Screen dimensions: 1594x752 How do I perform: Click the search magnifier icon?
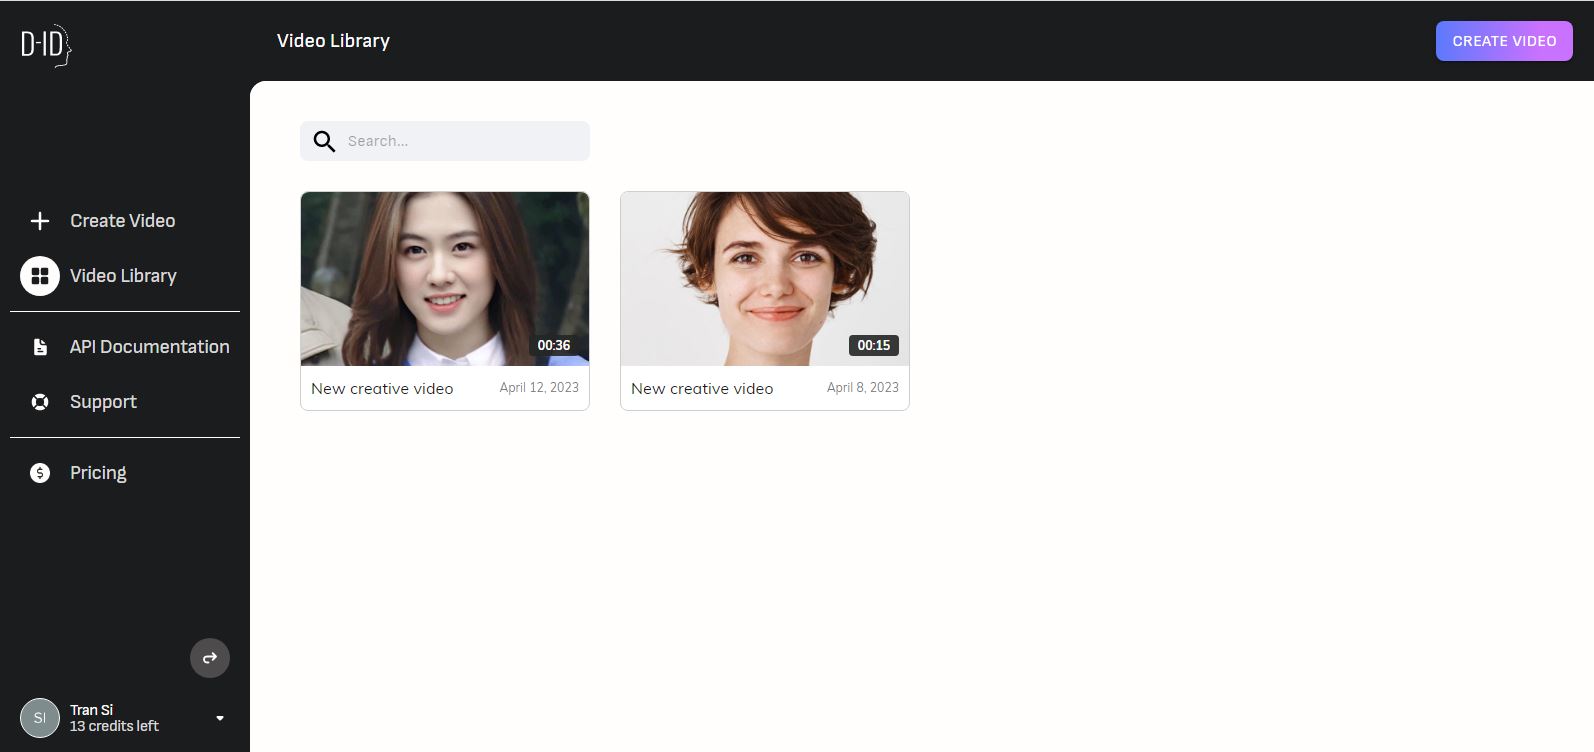point(324,141)
